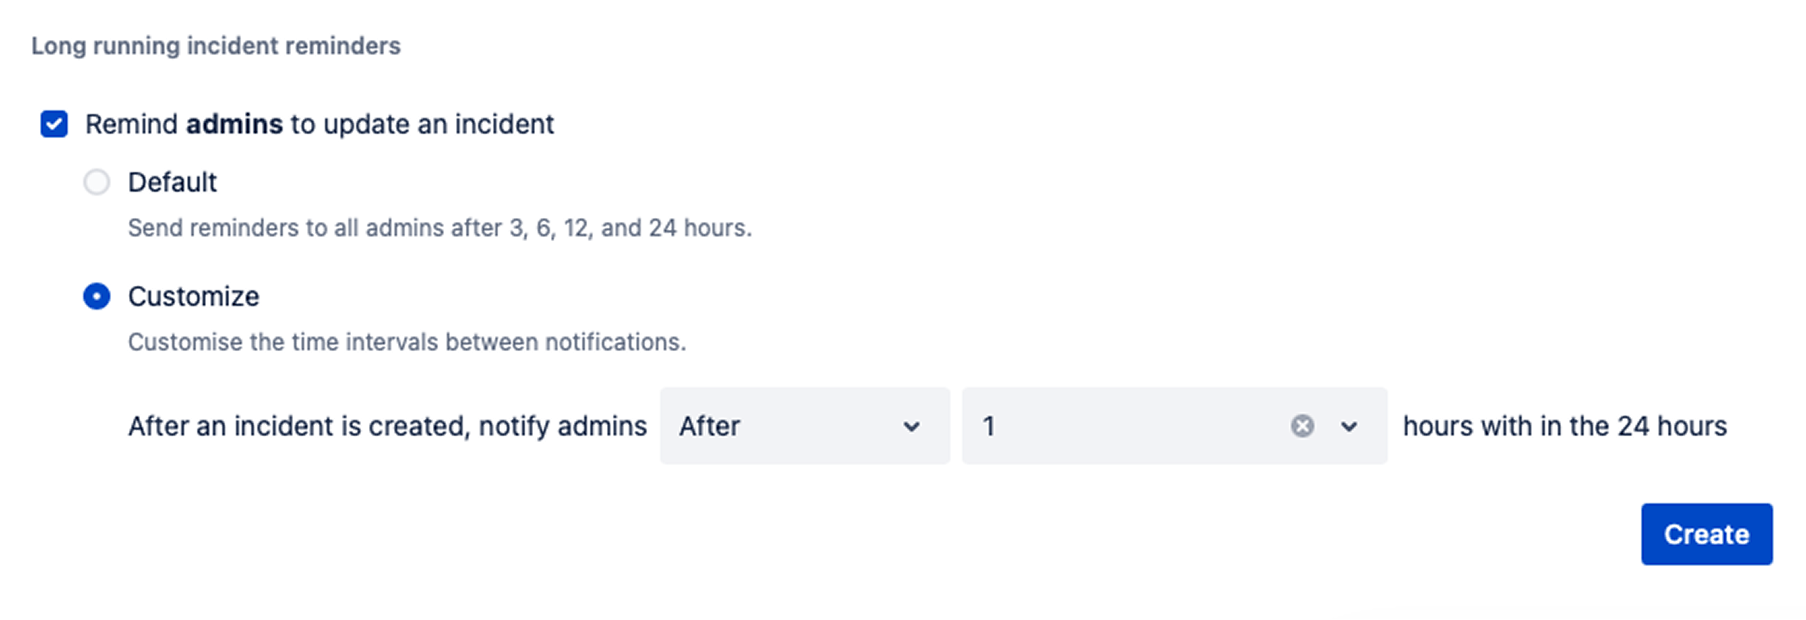Click the circled x to reset the hours value
Screen dimensions: 1806x620
1301,426
